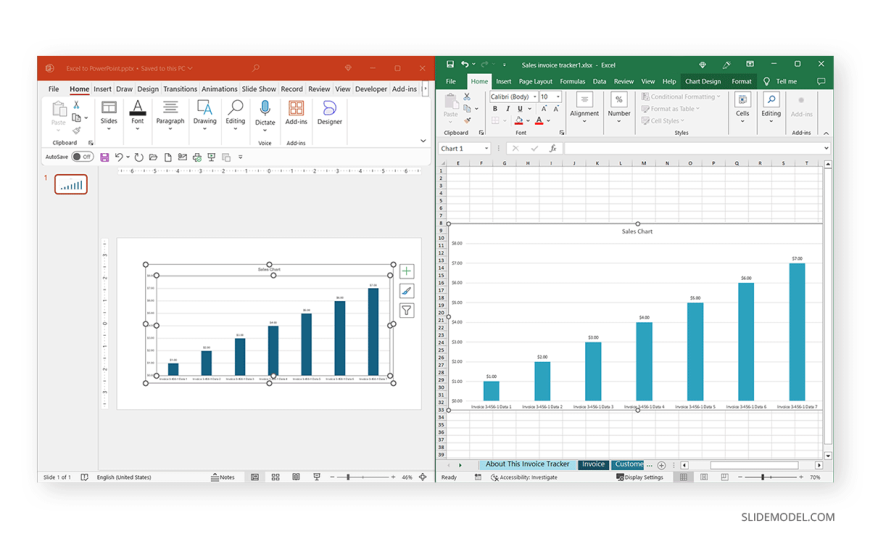Click Excel Format Painter brush icon
870x539 pixels.
(467, 120)
